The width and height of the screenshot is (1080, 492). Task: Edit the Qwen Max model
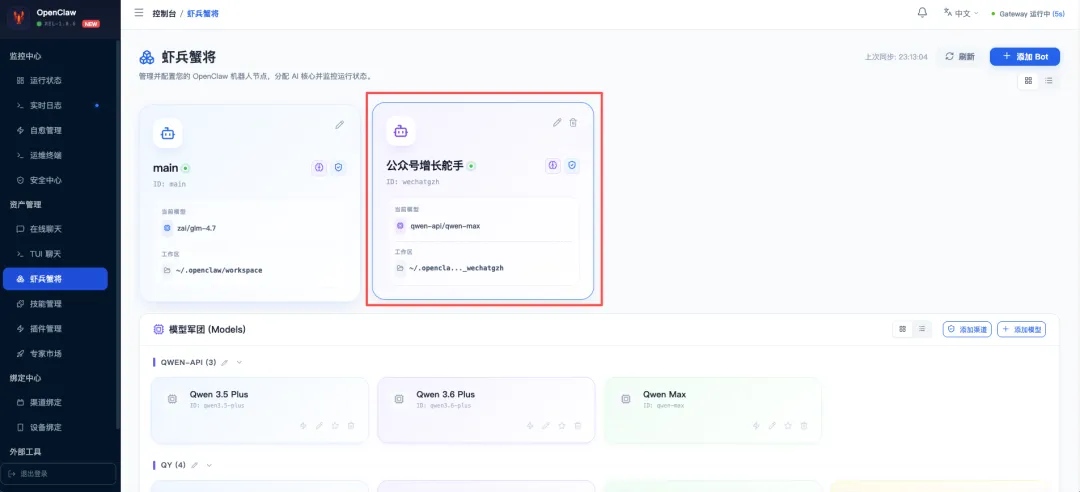point(772,426)
